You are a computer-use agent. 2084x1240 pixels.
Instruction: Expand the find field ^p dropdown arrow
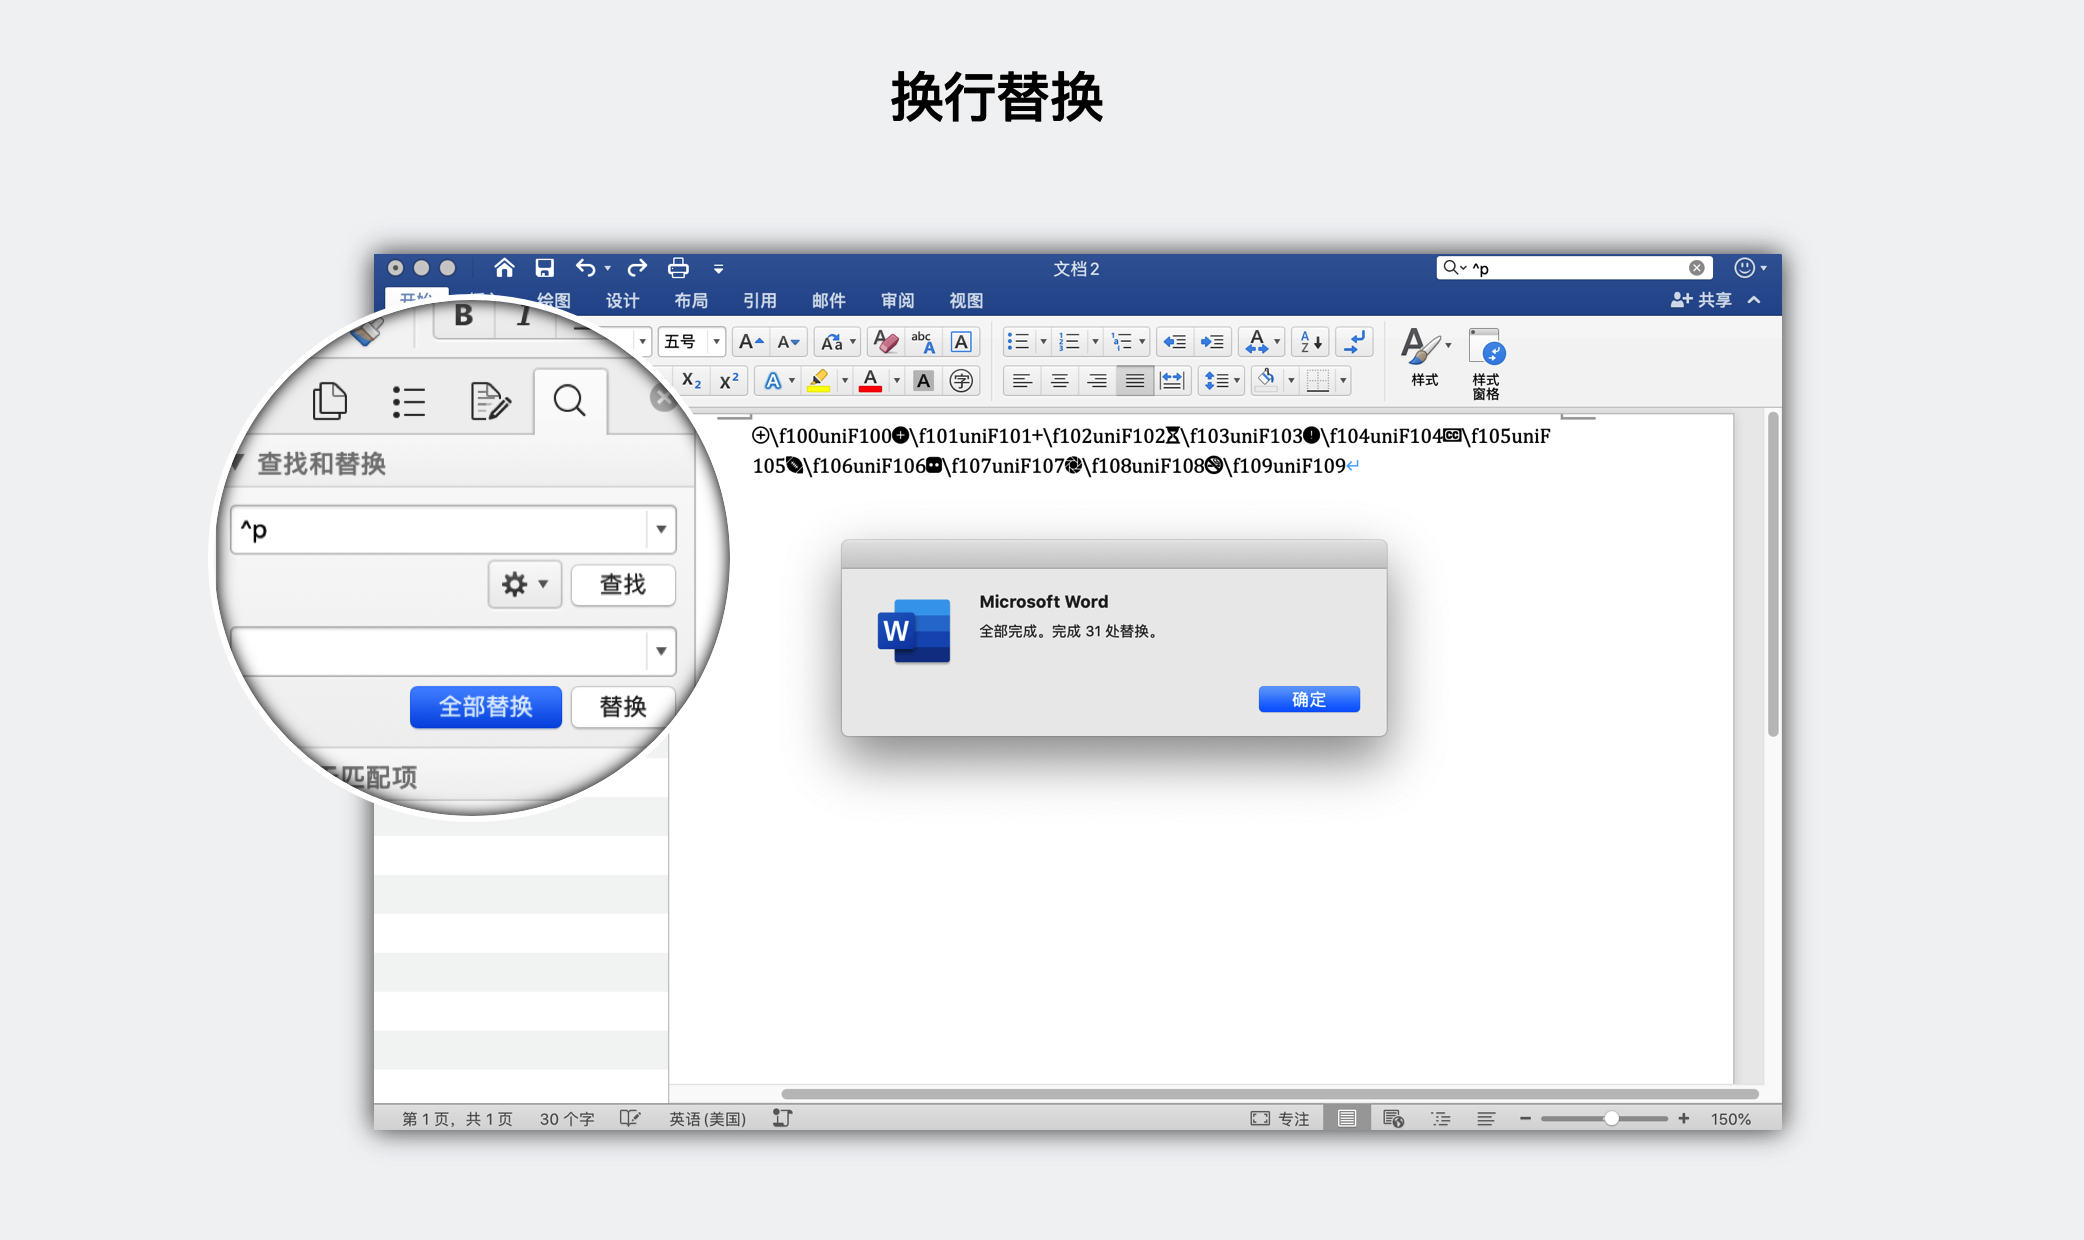coord(660,529)
